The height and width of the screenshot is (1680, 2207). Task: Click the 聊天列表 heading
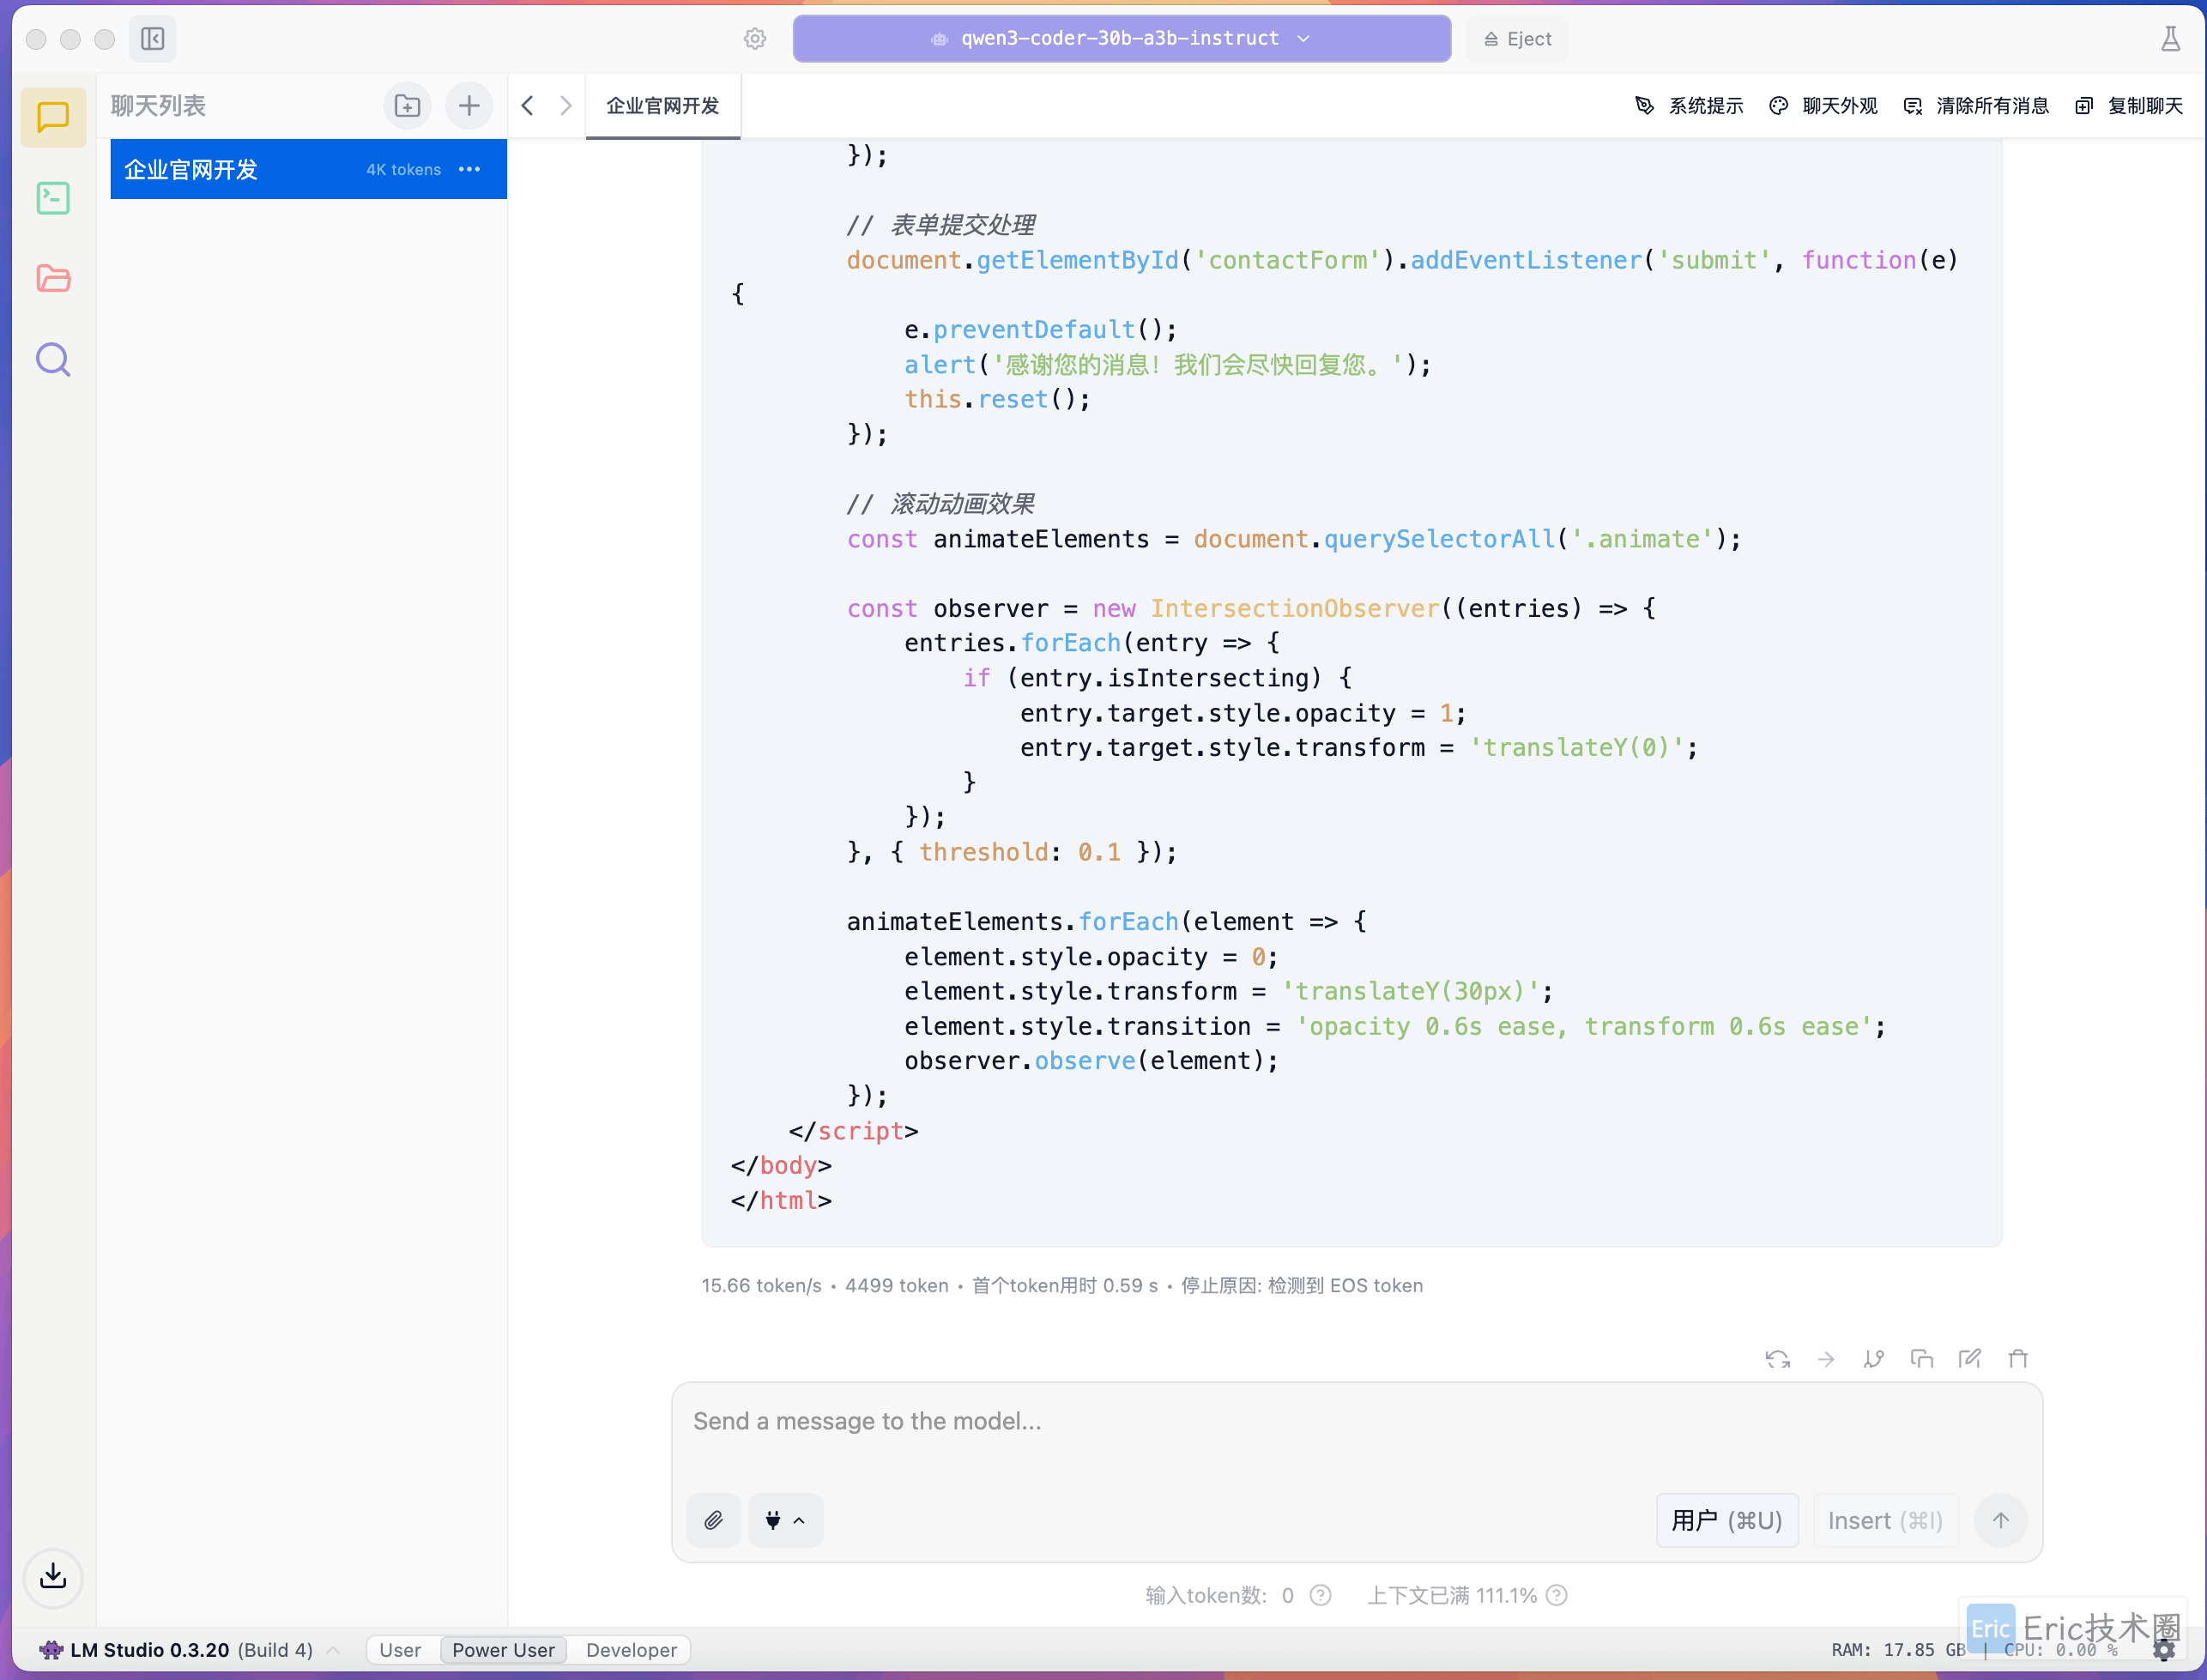[158, 106]
